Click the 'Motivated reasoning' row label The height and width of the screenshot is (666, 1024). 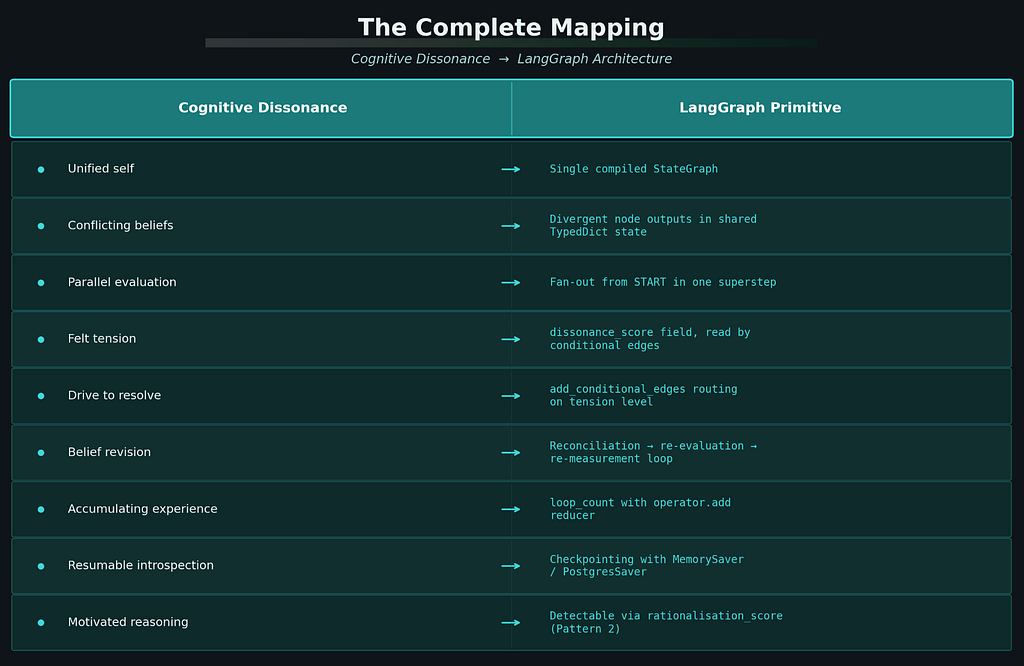point(128,622)
